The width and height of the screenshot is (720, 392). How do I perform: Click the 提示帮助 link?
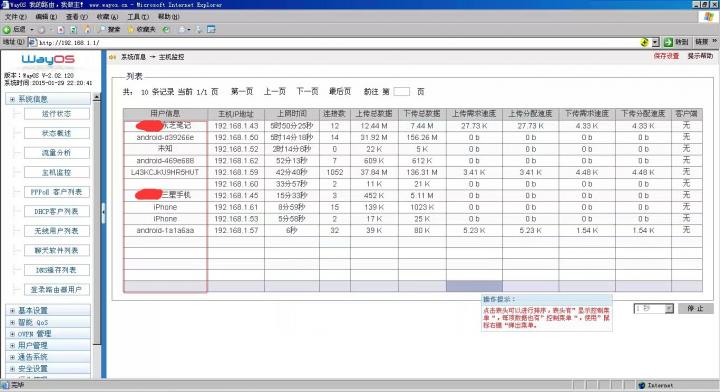click(700, 56)
